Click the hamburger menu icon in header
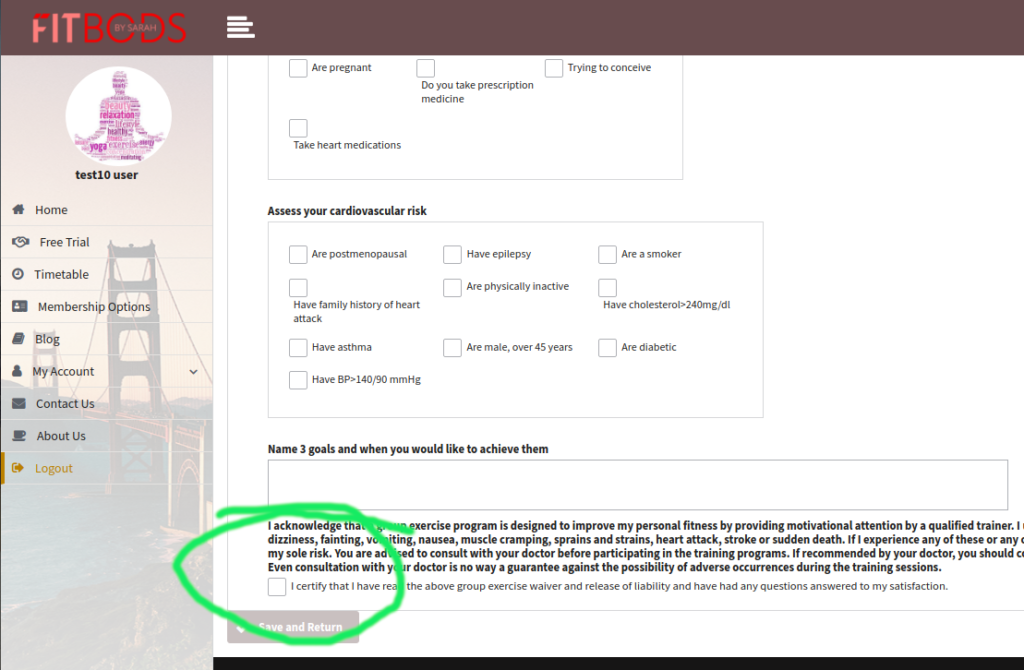Viewport: 1024px width, 670px height. tap(240, 27)
